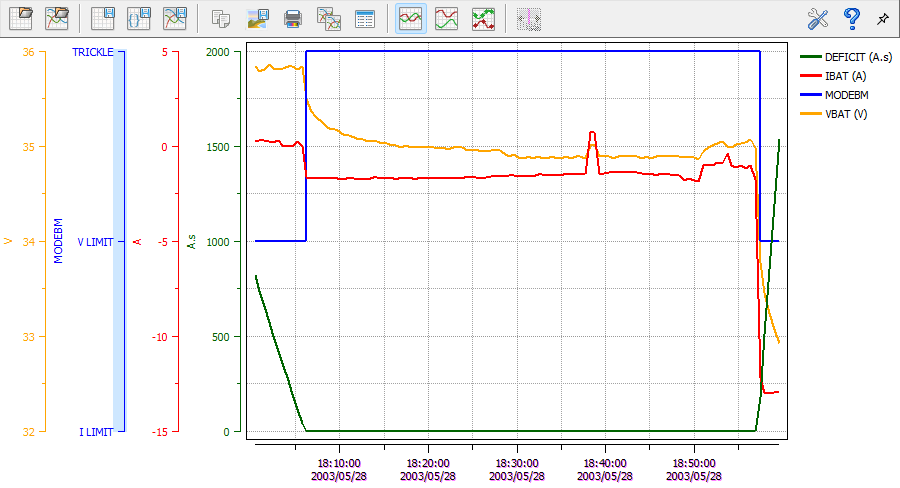Click the highlighted blue MODEBM axis bar
The height and width of the screenshot is (488, 900).
click(118, 241)
